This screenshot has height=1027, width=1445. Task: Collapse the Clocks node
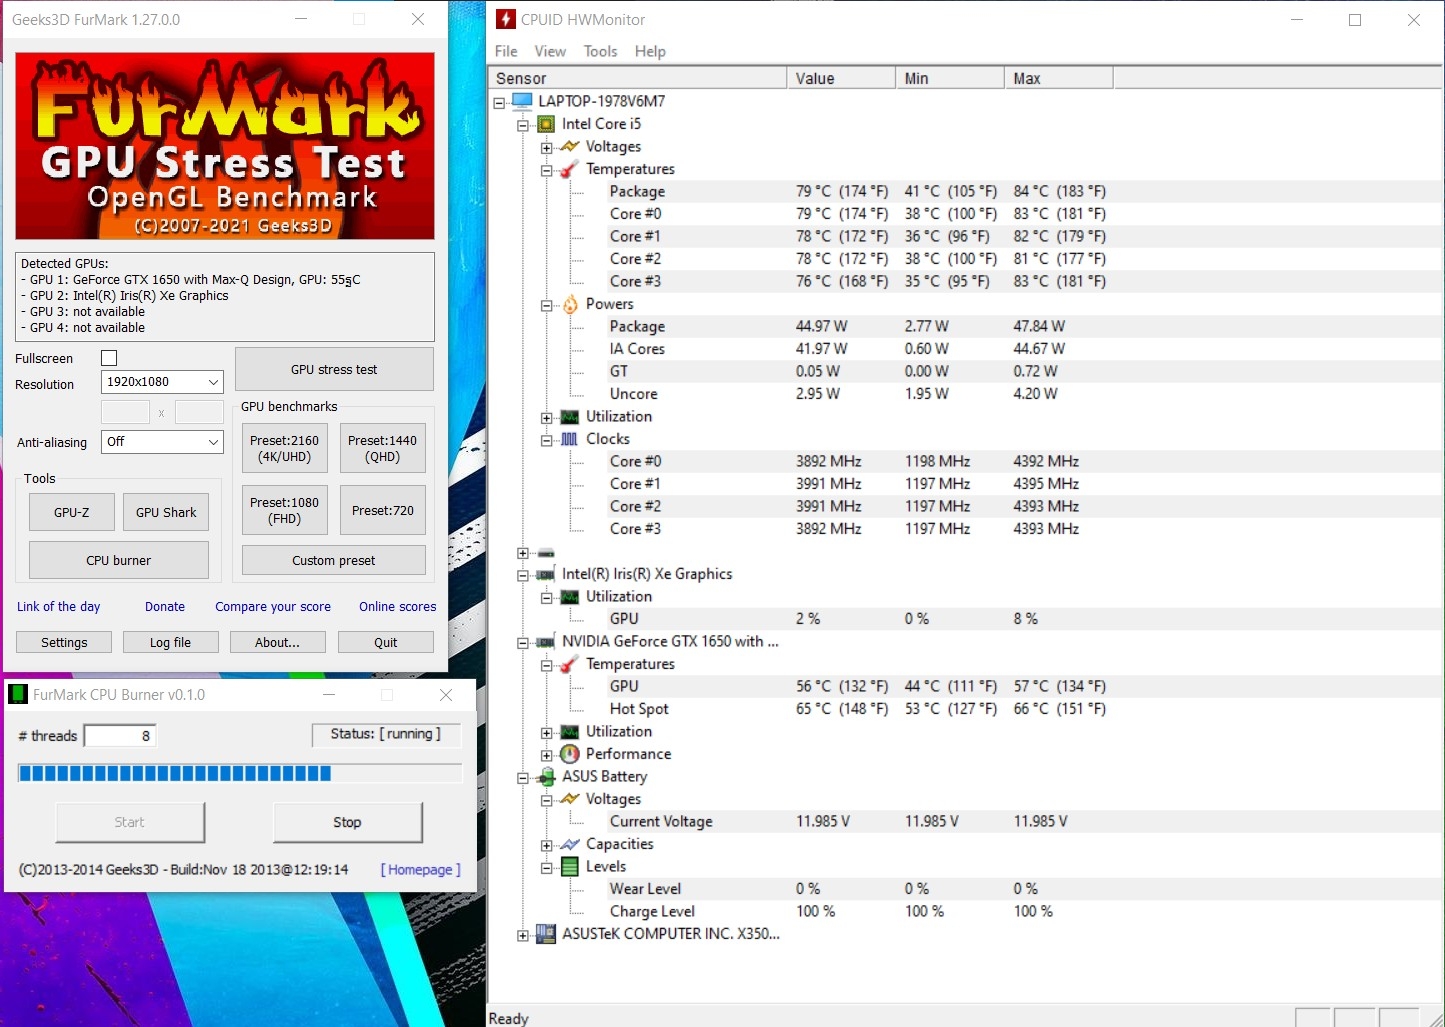click(x=547, y=440)
